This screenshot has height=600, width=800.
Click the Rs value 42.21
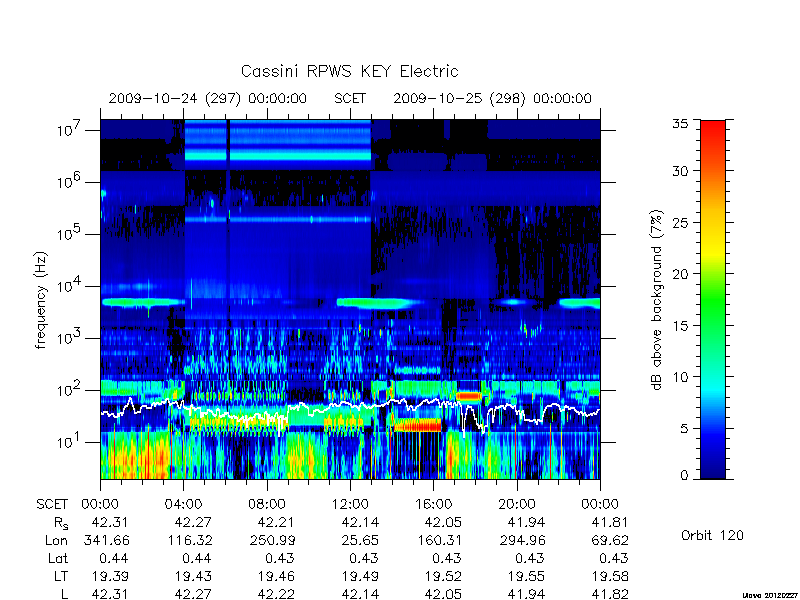click(276, 522)
